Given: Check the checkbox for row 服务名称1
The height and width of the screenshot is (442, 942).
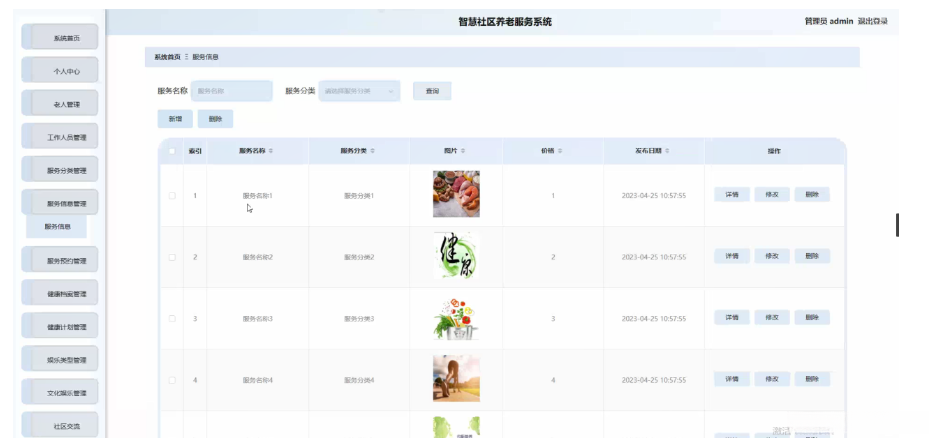Looking at the screenshot, I should (172, 196).
